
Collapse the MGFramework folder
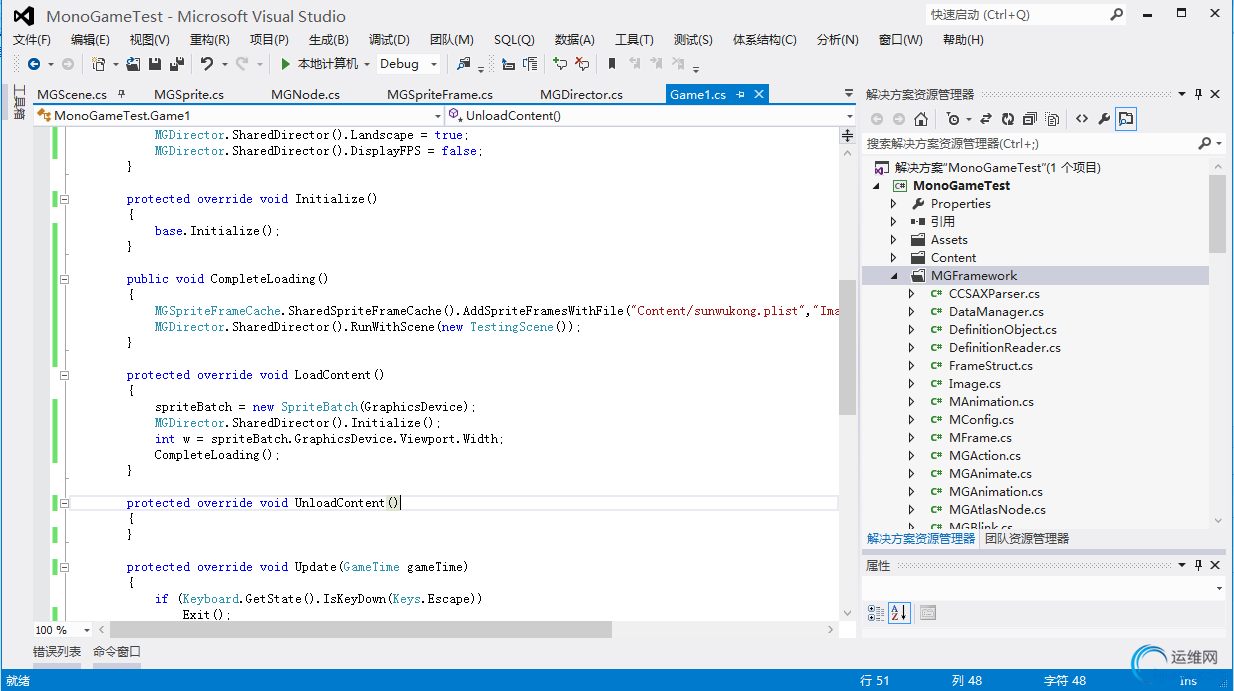coord(894,276)
